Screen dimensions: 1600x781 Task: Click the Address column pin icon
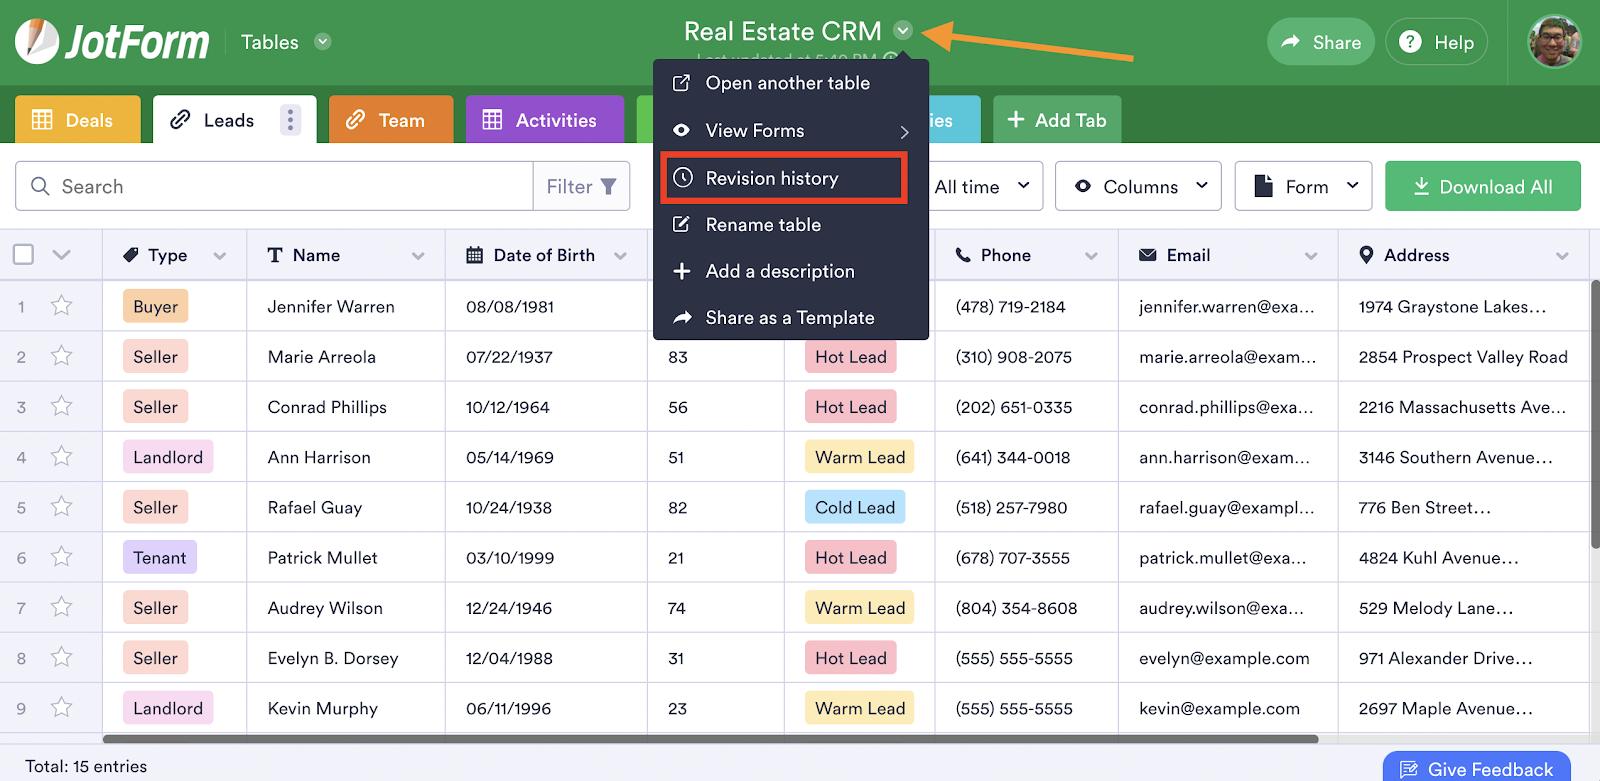point(1366,255)
